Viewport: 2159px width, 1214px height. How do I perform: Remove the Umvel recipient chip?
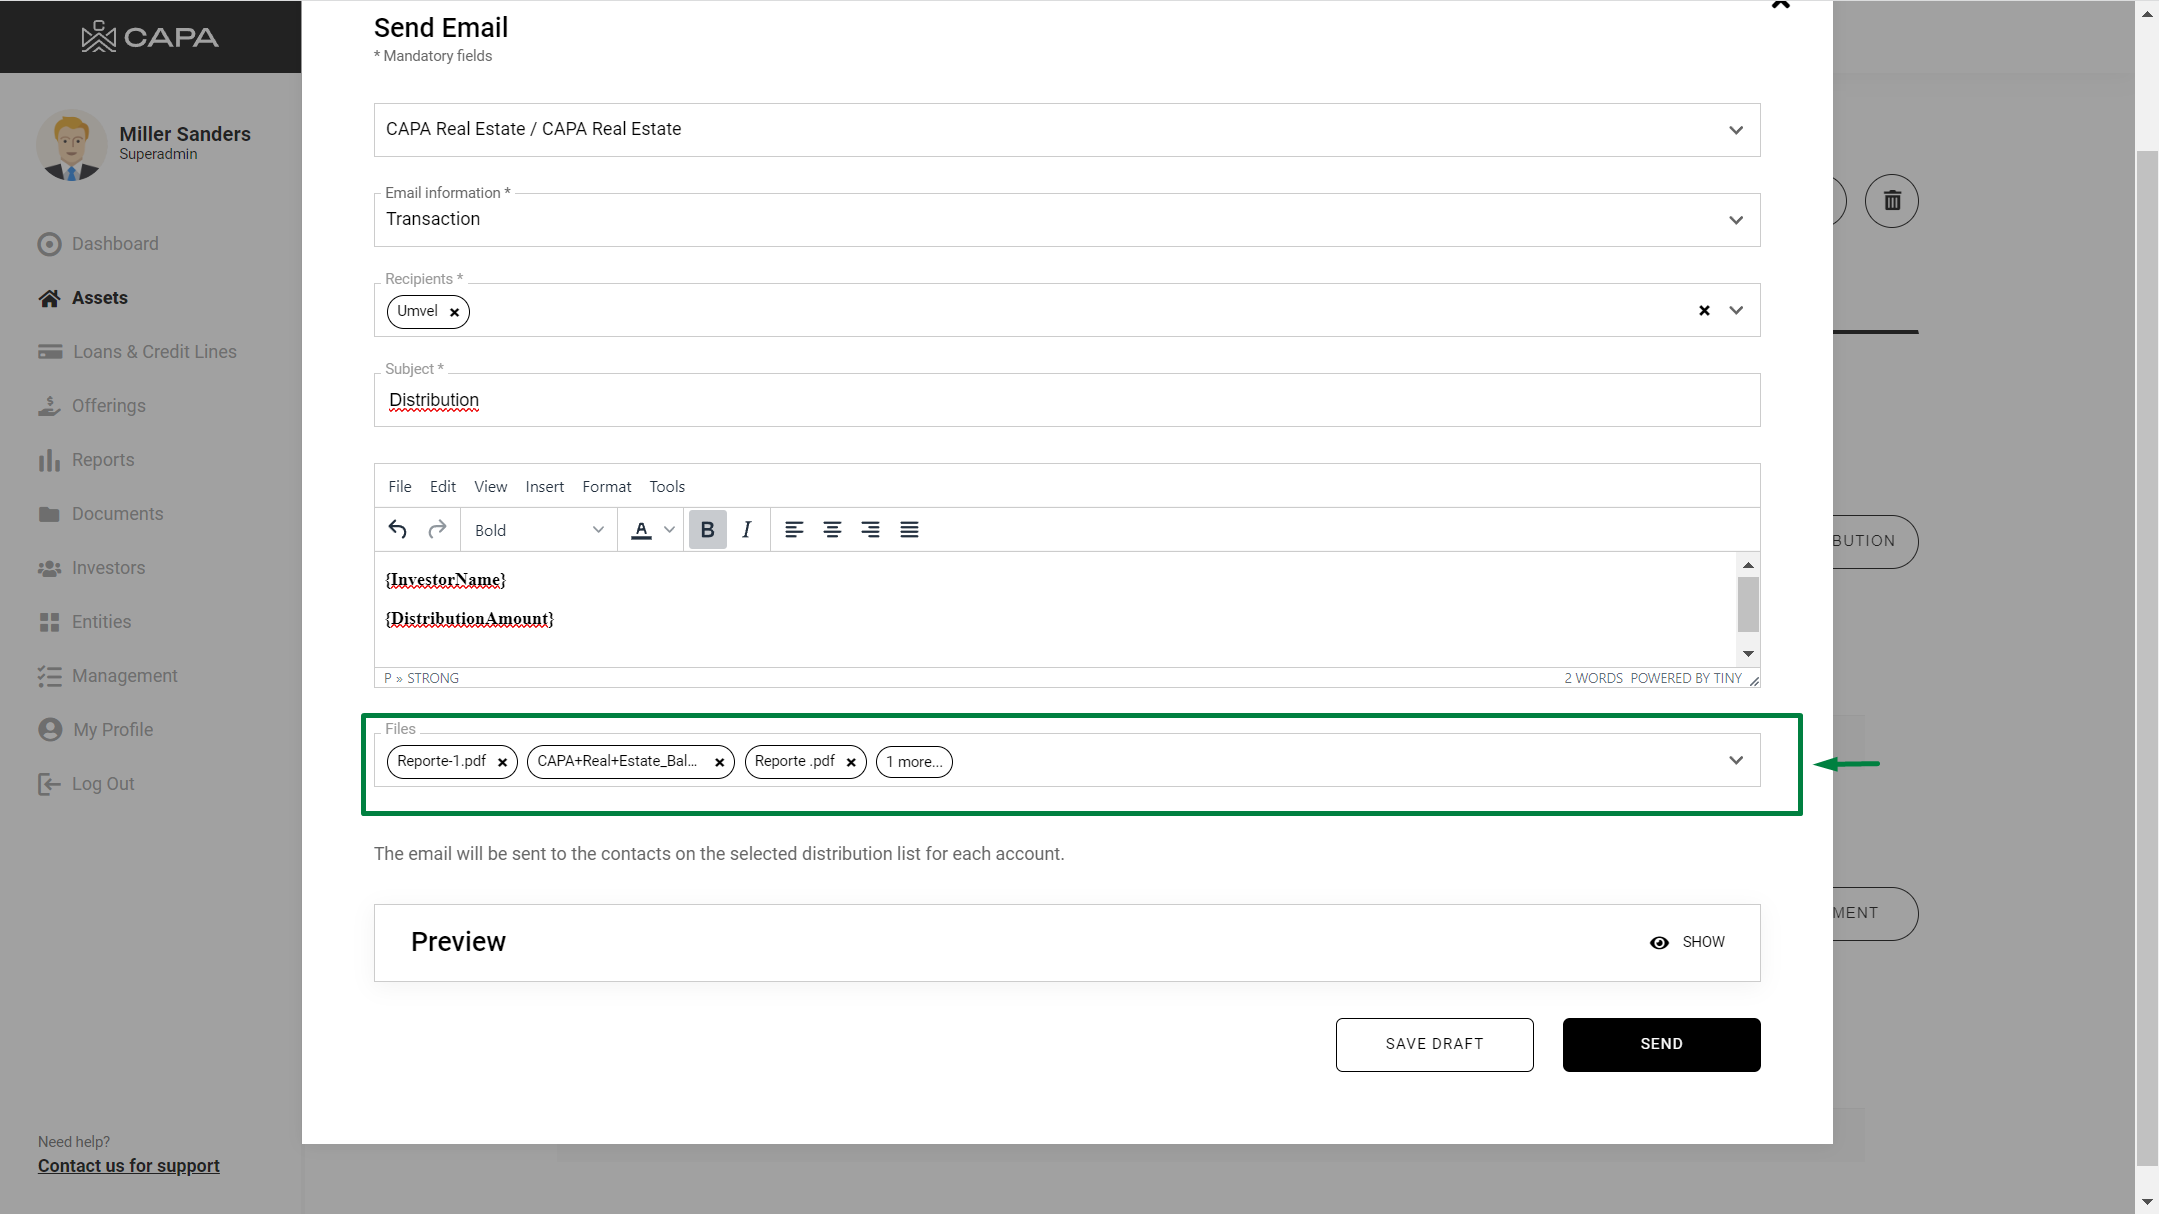click(454, 312)
